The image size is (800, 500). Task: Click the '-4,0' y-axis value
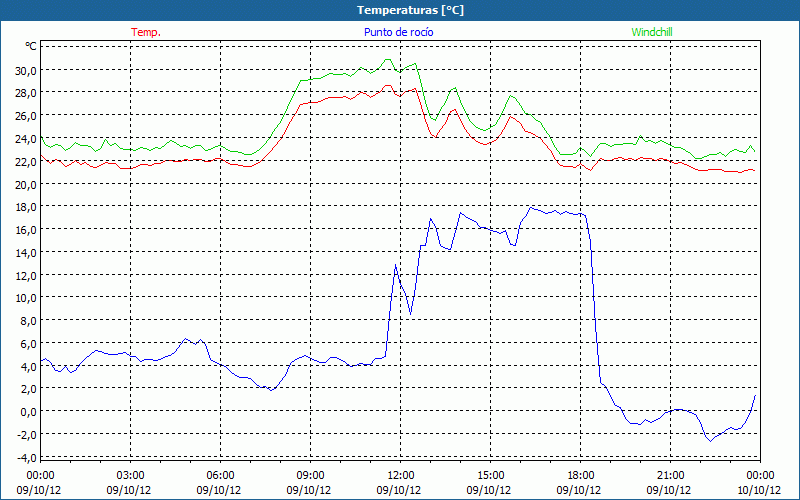pos(27,457)
